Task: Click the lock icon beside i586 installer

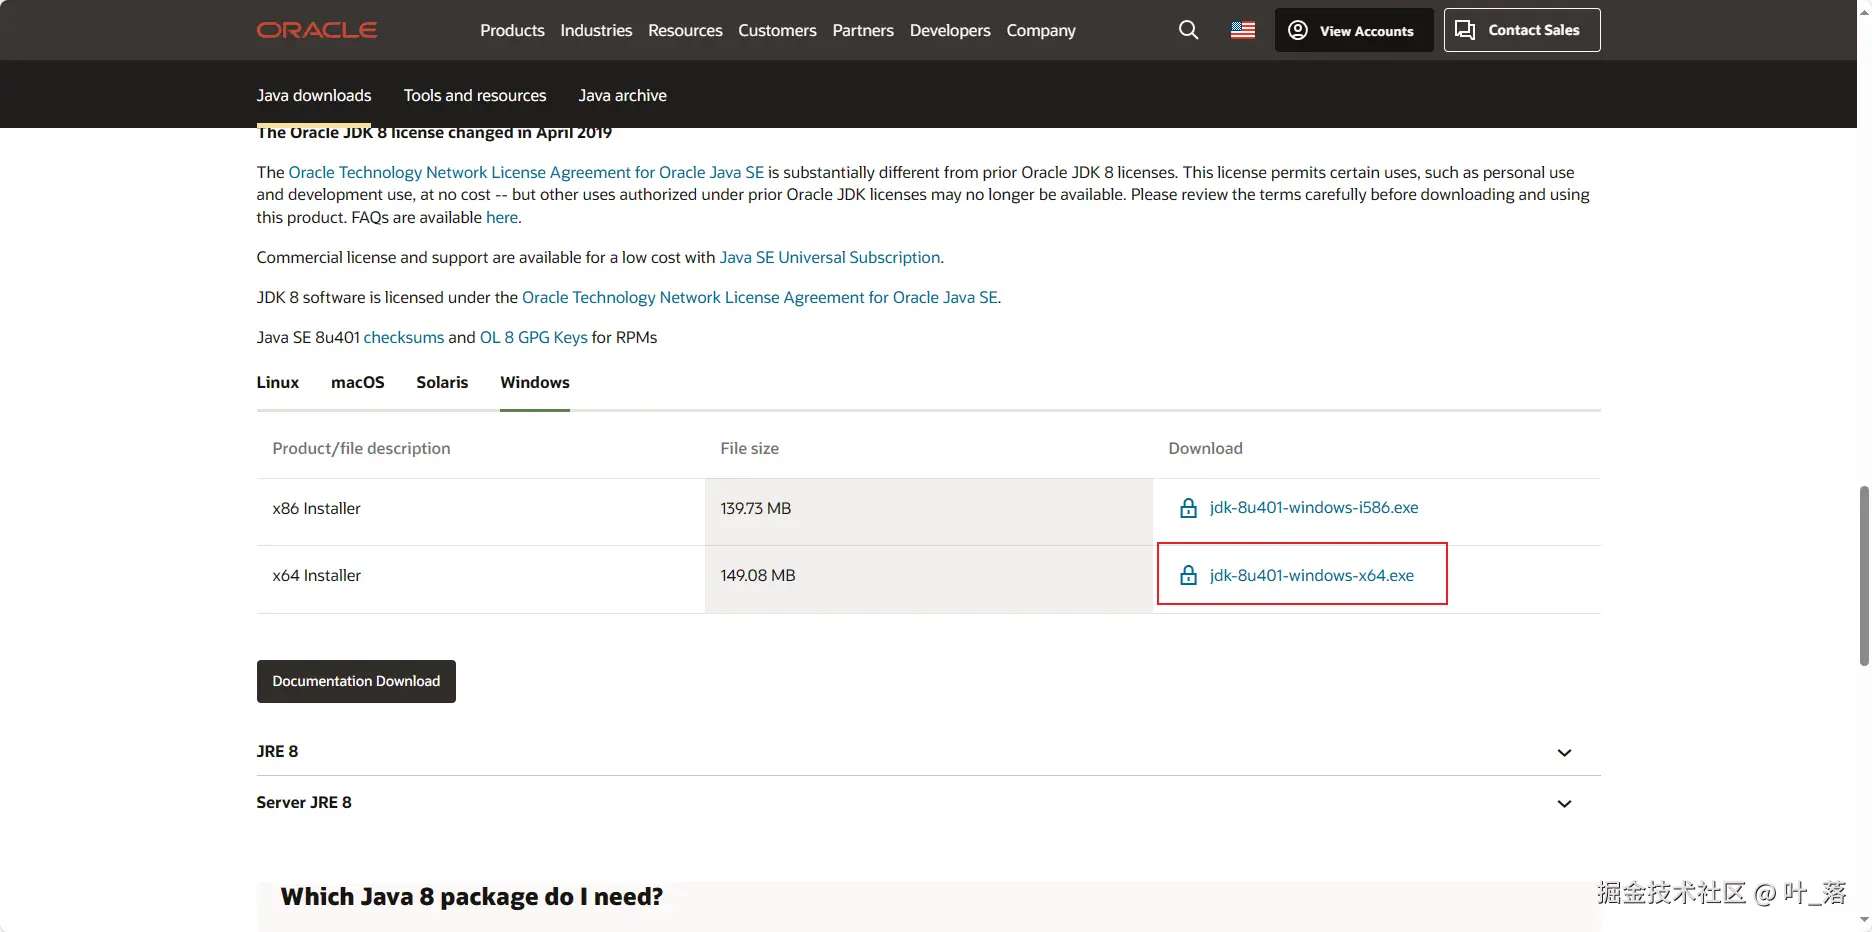Action: click(1188, 508)
